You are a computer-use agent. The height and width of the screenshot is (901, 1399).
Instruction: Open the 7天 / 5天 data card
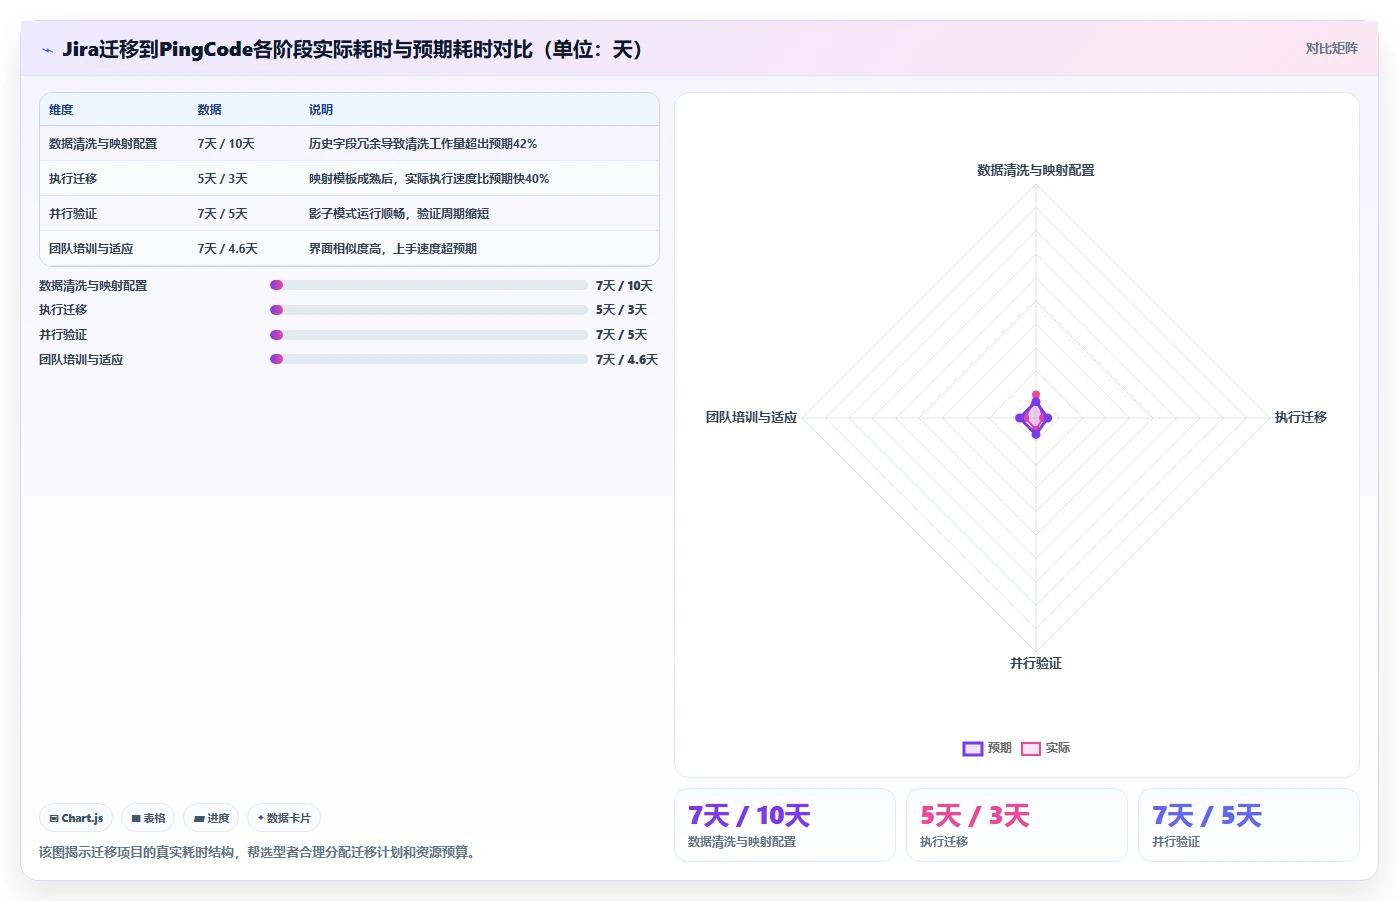1249,825
